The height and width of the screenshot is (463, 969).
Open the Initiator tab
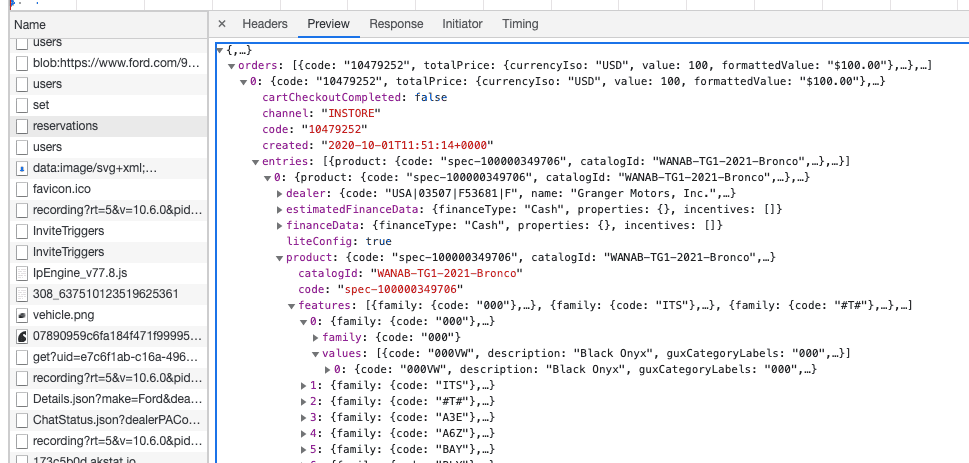(x=462, y=24)
